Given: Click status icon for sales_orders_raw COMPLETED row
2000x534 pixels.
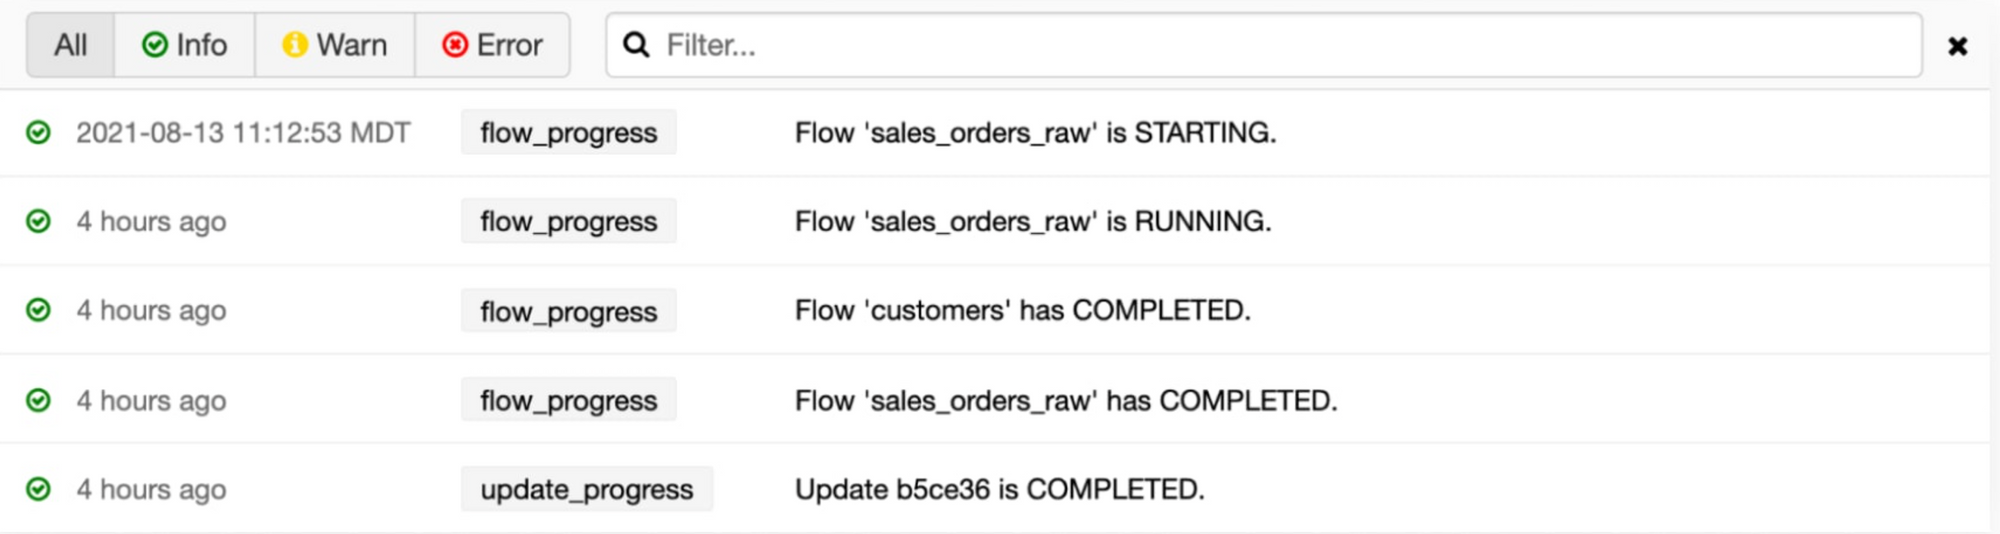Looking at the screenshot, I should [x=38, y=400].
